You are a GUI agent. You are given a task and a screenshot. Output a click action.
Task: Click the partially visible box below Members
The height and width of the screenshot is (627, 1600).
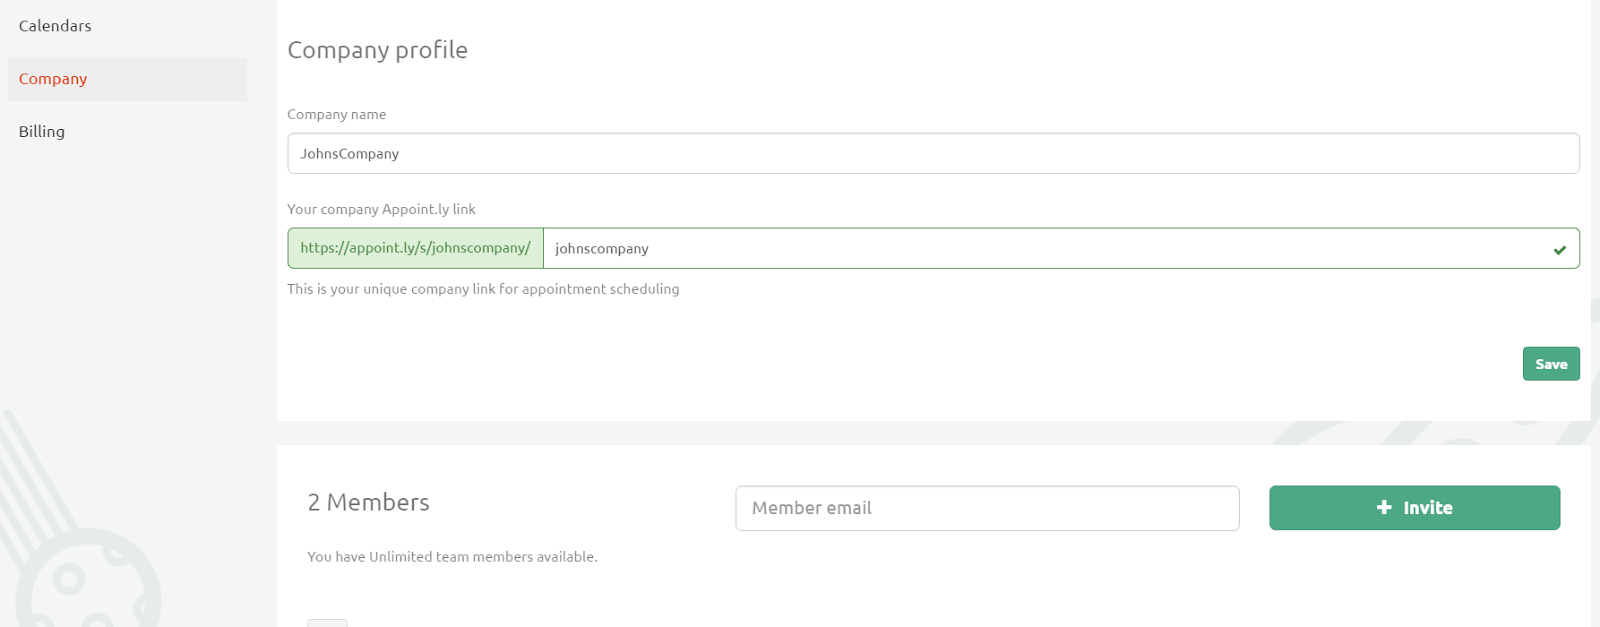327,622
